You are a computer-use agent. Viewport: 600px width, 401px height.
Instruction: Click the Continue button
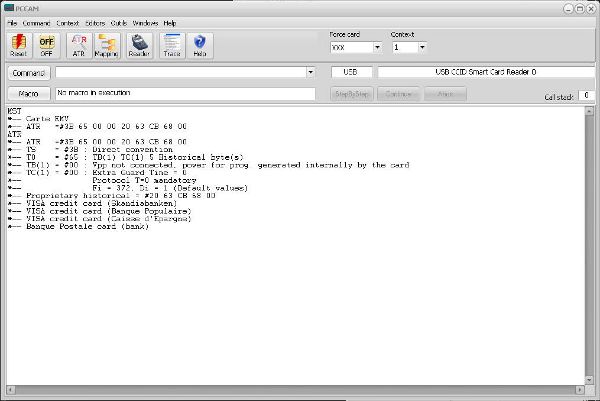click(x=398, y=94)
